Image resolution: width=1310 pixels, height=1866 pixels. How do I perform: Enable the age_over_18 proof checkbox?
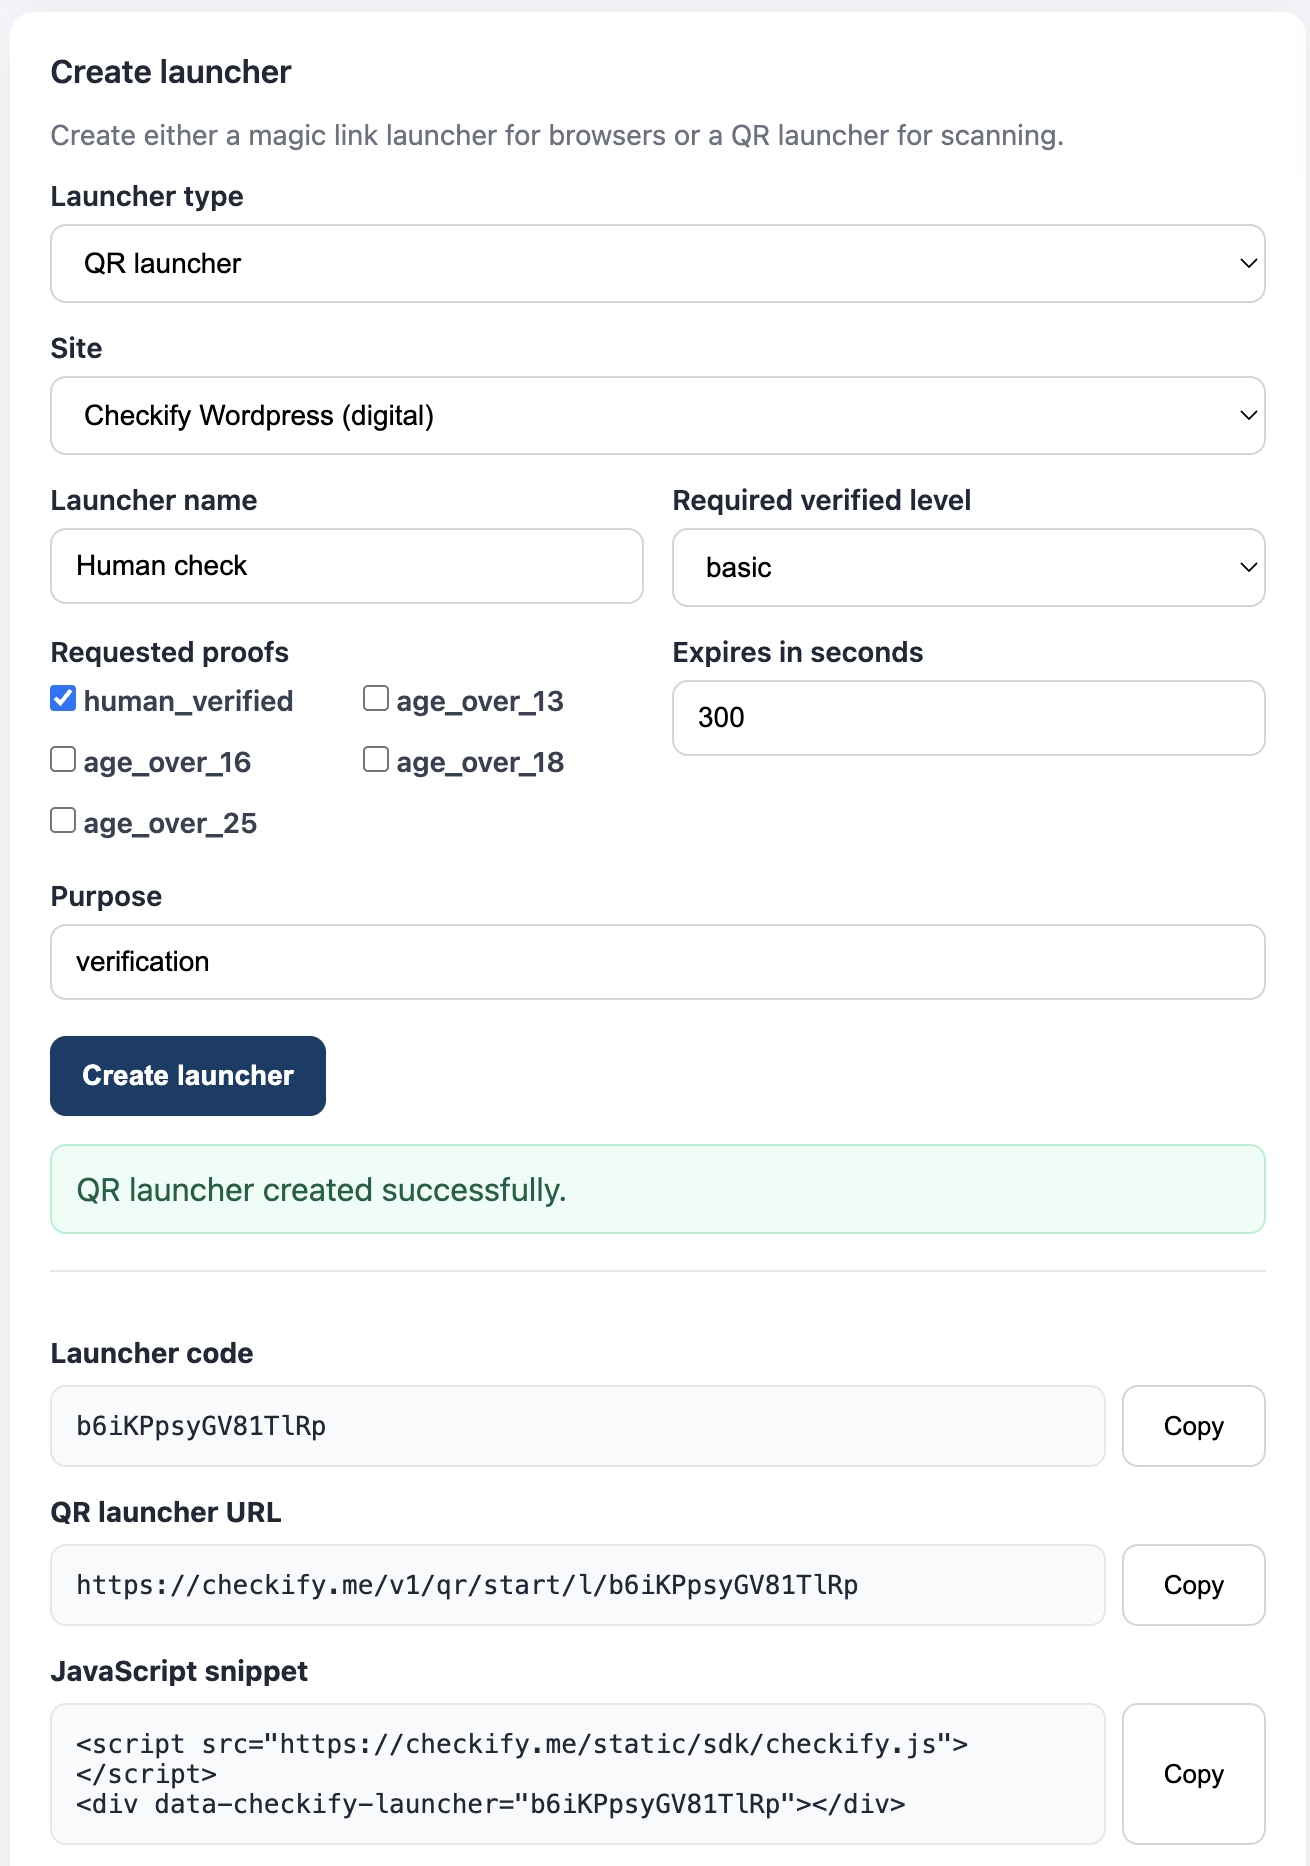click(x=376, y=760)
